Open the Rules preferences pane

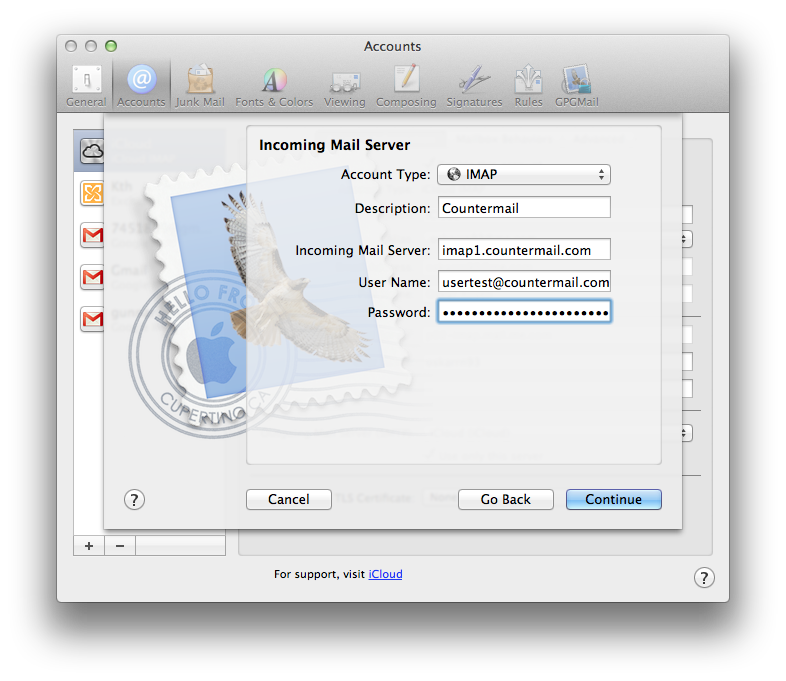[x=528, y=86]
